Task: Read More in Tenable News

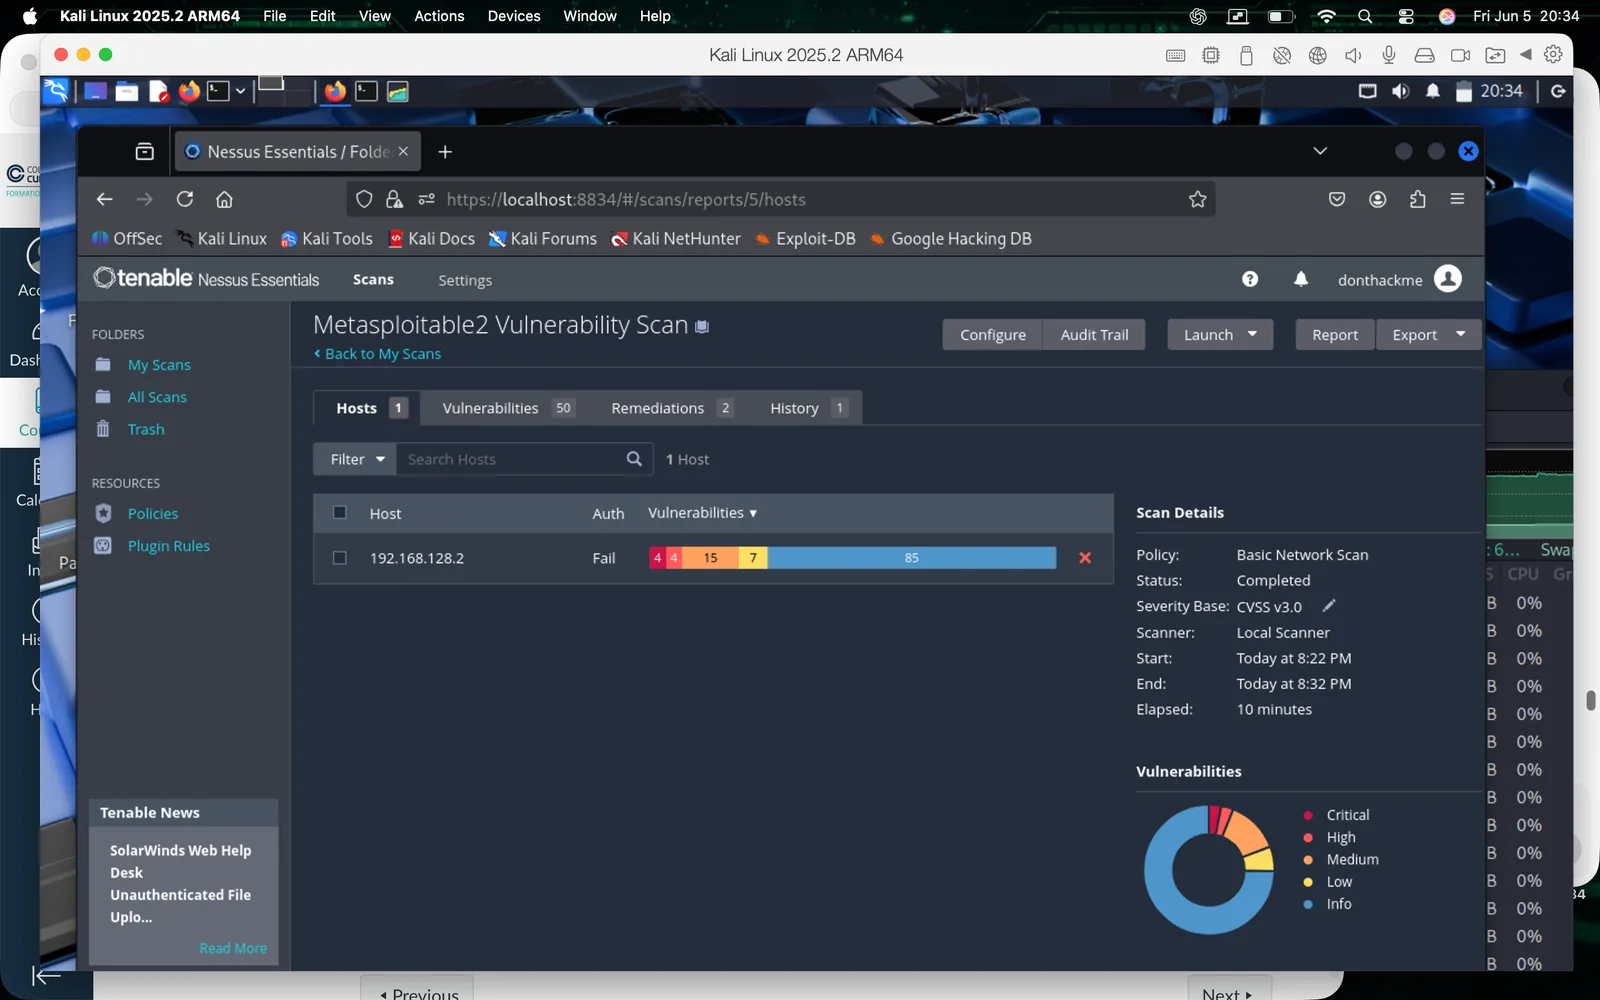Action: point(233,948)
